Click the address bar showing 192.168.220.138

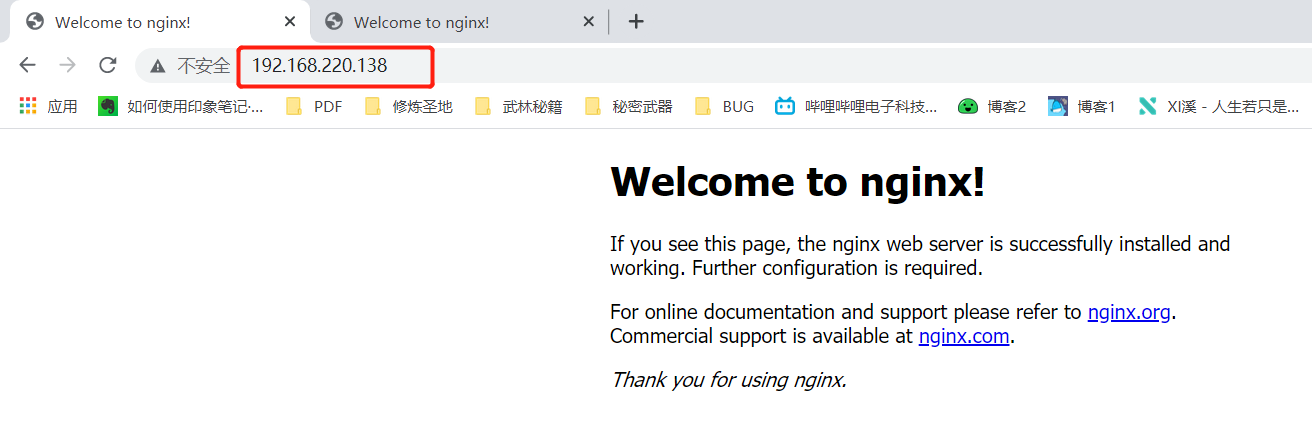pyautogui.click(x=318, y=66)
